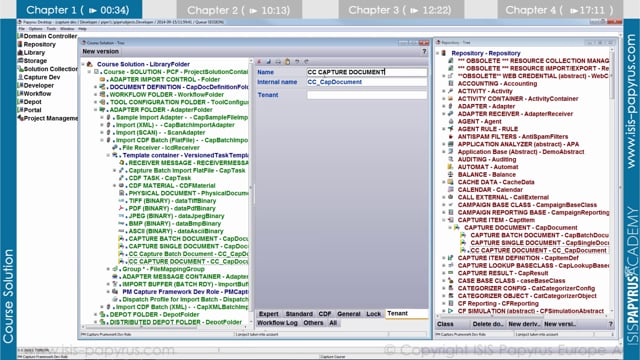The image size is (640, 360).
Task: Click the CF SIMULATION play-shaped icon
Action: 451,311
